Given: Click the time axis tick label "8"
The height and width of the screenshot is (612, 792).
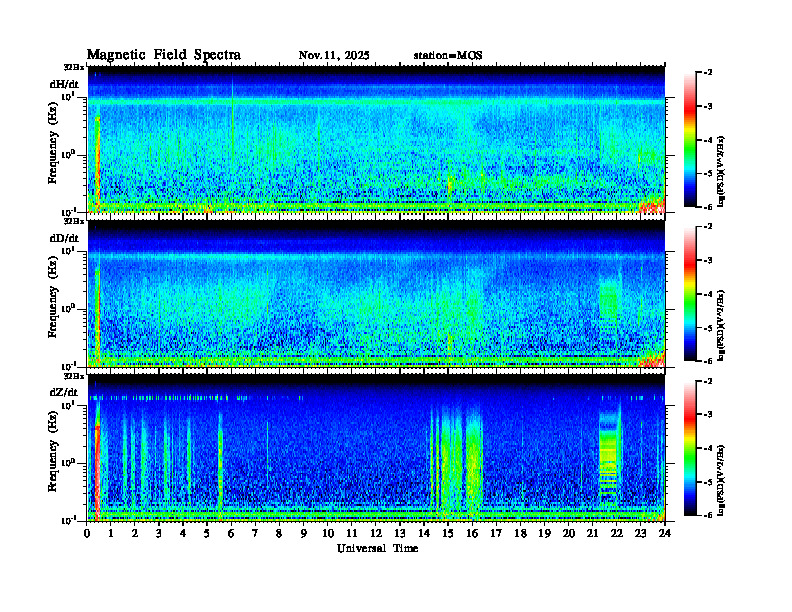Looking at the screenshot, I should (x=279, y=533).
